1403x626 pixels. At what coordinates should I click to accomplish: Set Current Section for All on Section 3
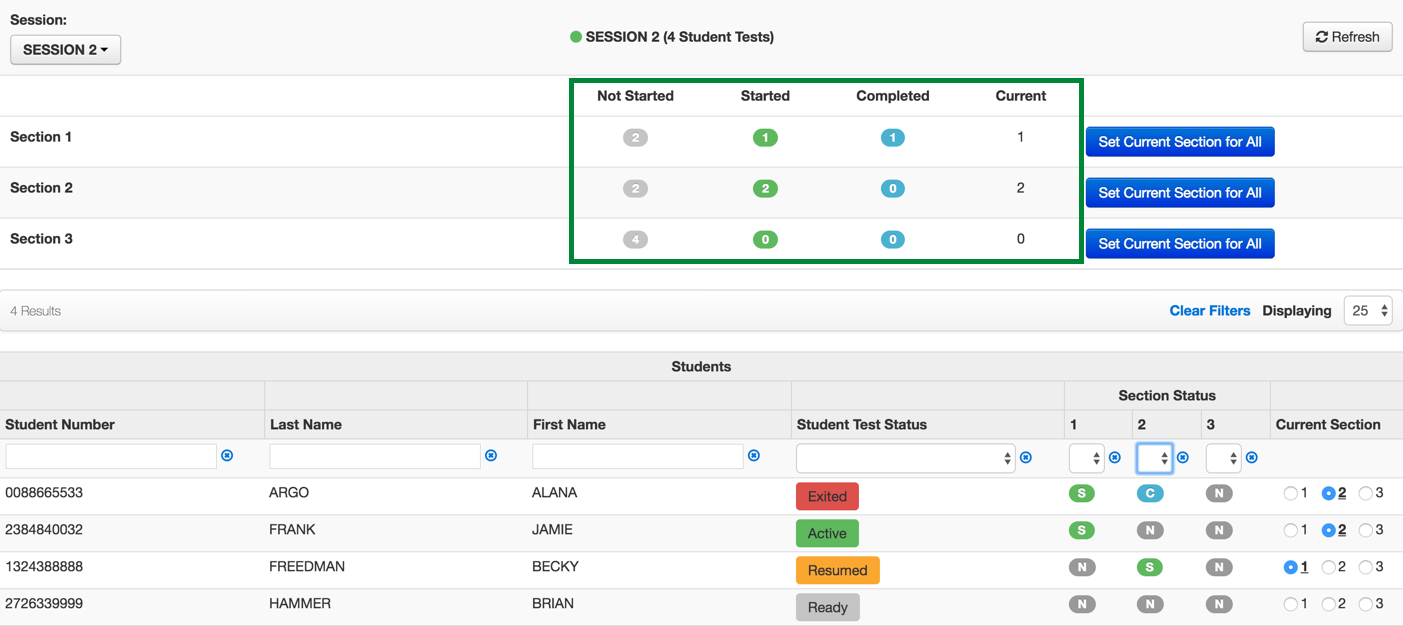pyautogui.click(x=1179, y=244)
